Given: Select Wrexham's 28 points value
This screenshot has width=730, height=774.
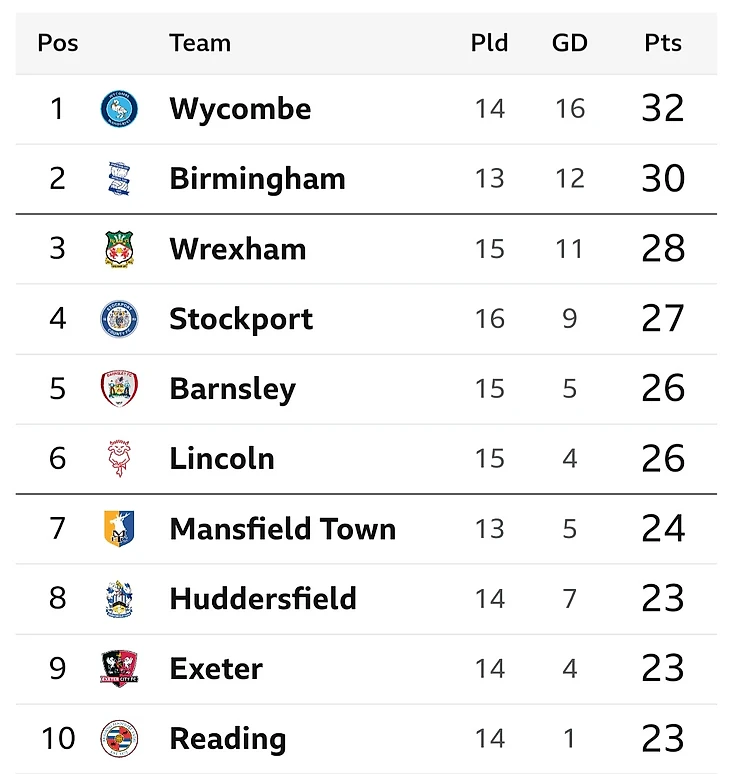Looking at the screenshot, I should (x=663, y=248).
